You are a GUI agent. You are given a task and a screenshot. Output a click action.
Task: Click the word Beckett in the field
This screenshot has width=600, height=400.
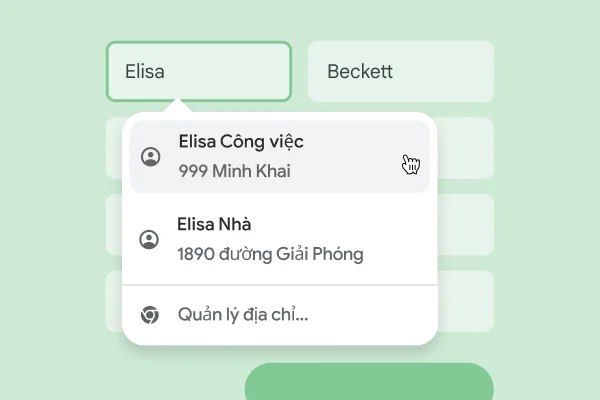pyautogui.click(x=360, y=72)
